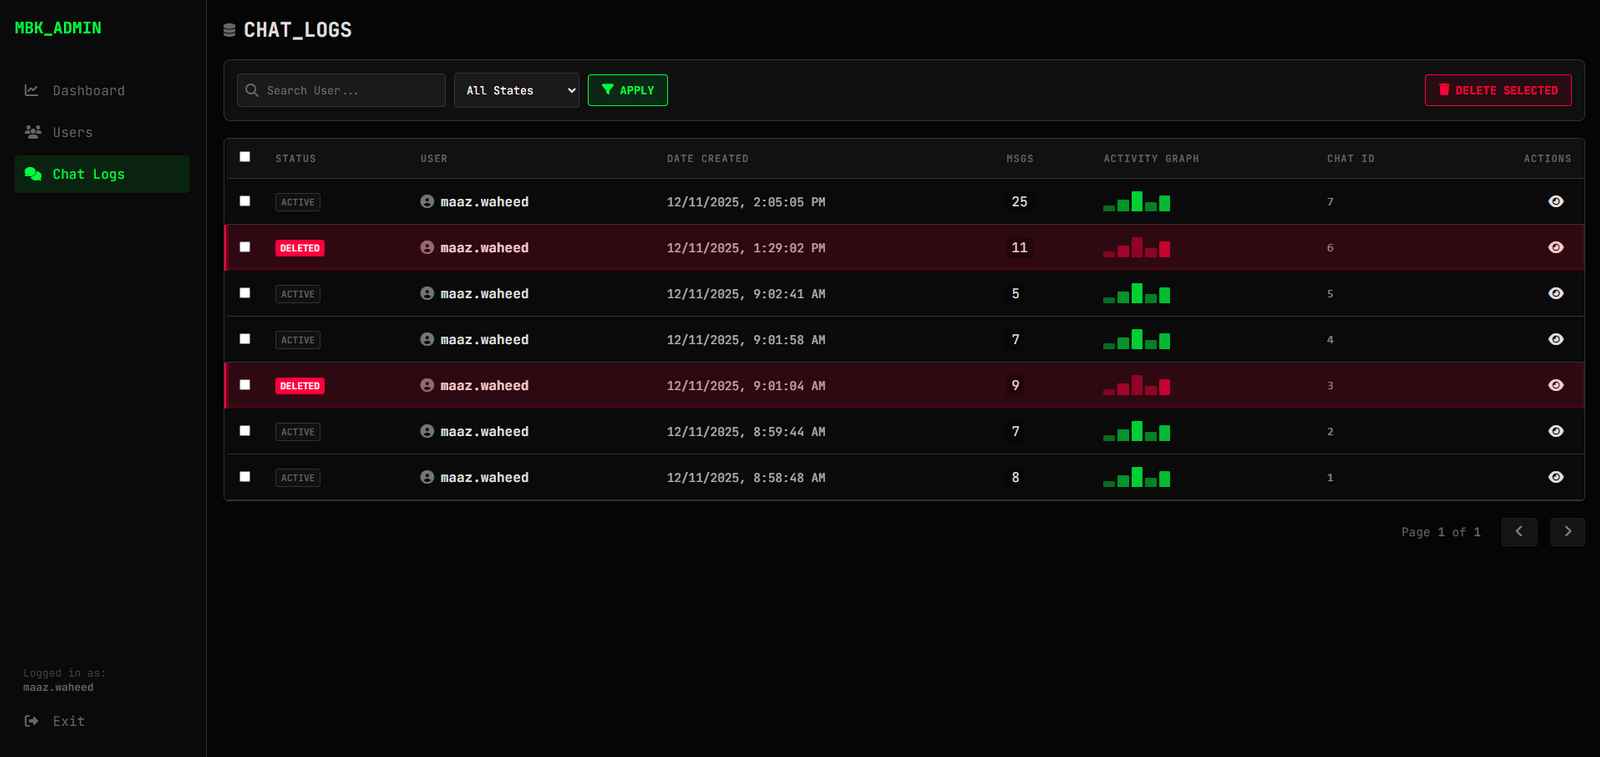Click the eye icon in chat ID 1 row
The image size is (1600, 757).
[1555, 478]
